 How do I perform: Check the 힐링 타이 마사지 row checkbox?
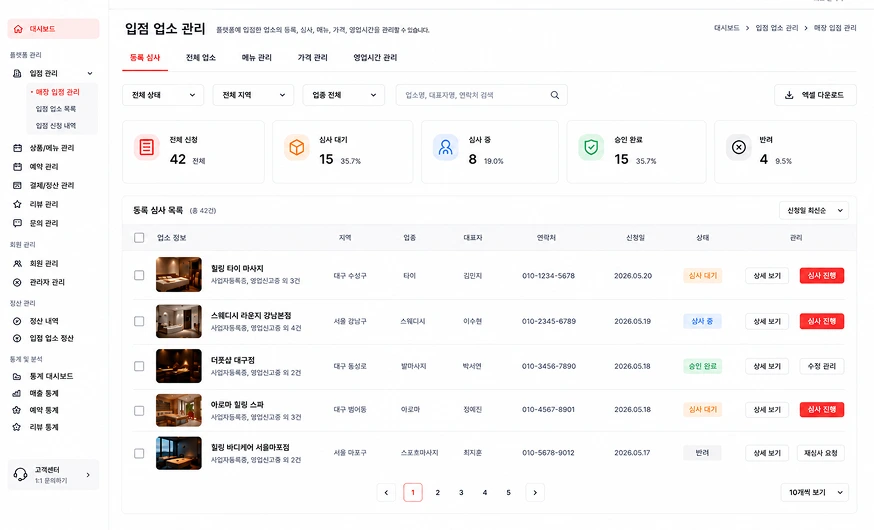pos(139,275)
